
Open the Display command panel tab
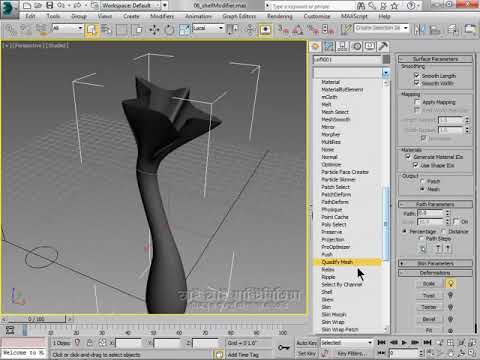coord(370,46)
